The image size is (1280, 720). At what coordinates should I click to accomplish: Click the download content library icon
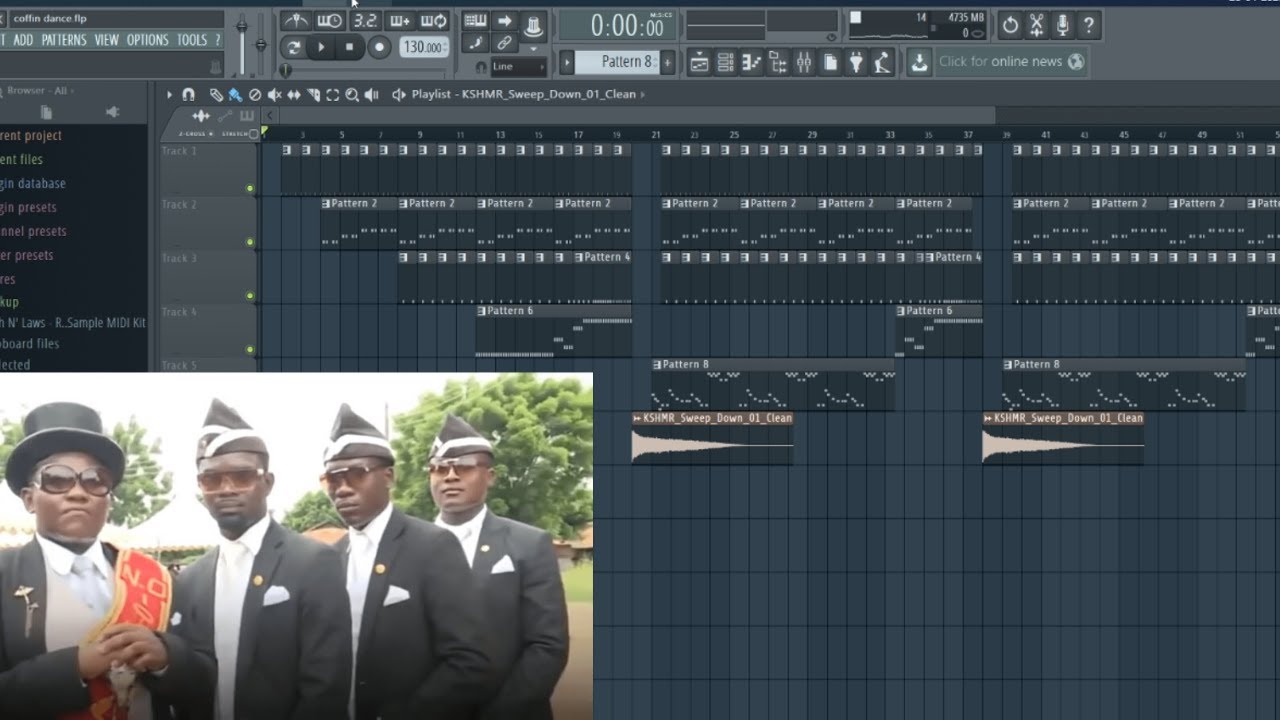919,62
